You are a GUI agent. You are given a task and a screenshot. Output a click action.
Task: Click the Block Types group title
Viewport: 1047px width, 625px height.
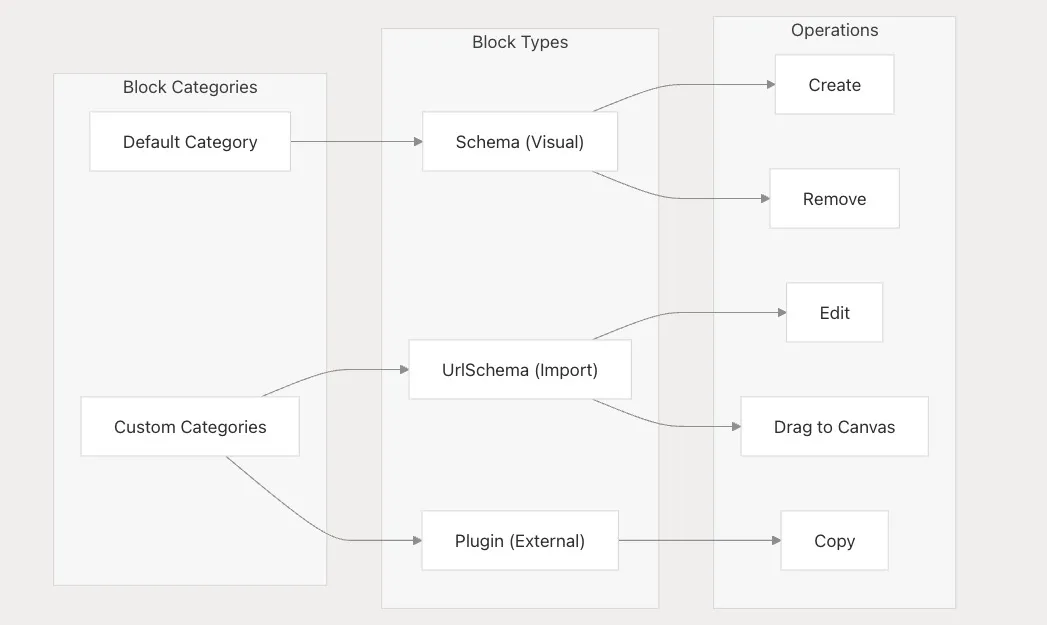tap(520, 42)
